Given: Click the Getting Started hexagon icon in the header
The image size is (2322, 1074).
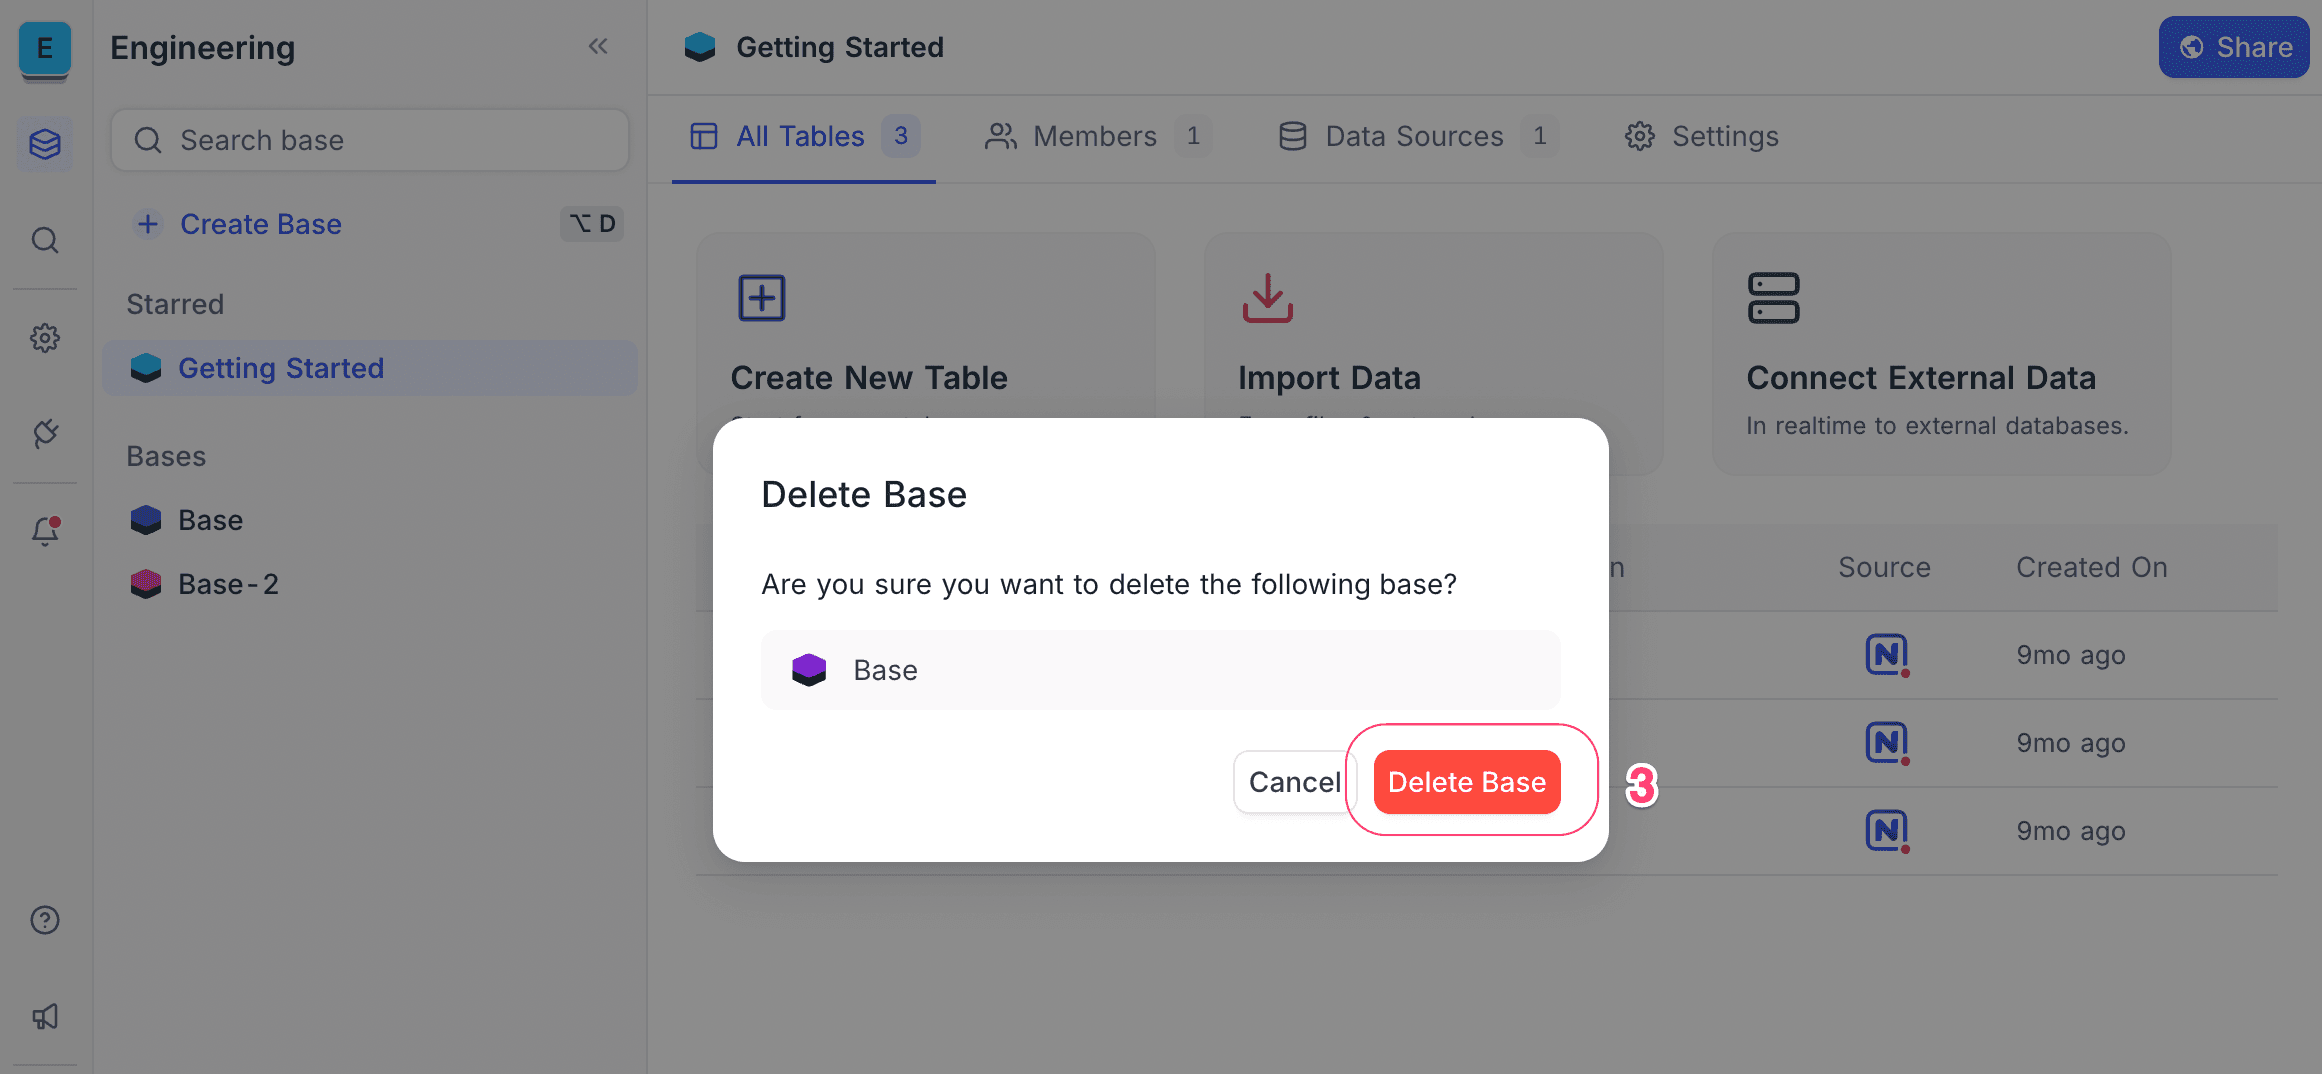Looking at the screenshot, I should pos(700,46).
